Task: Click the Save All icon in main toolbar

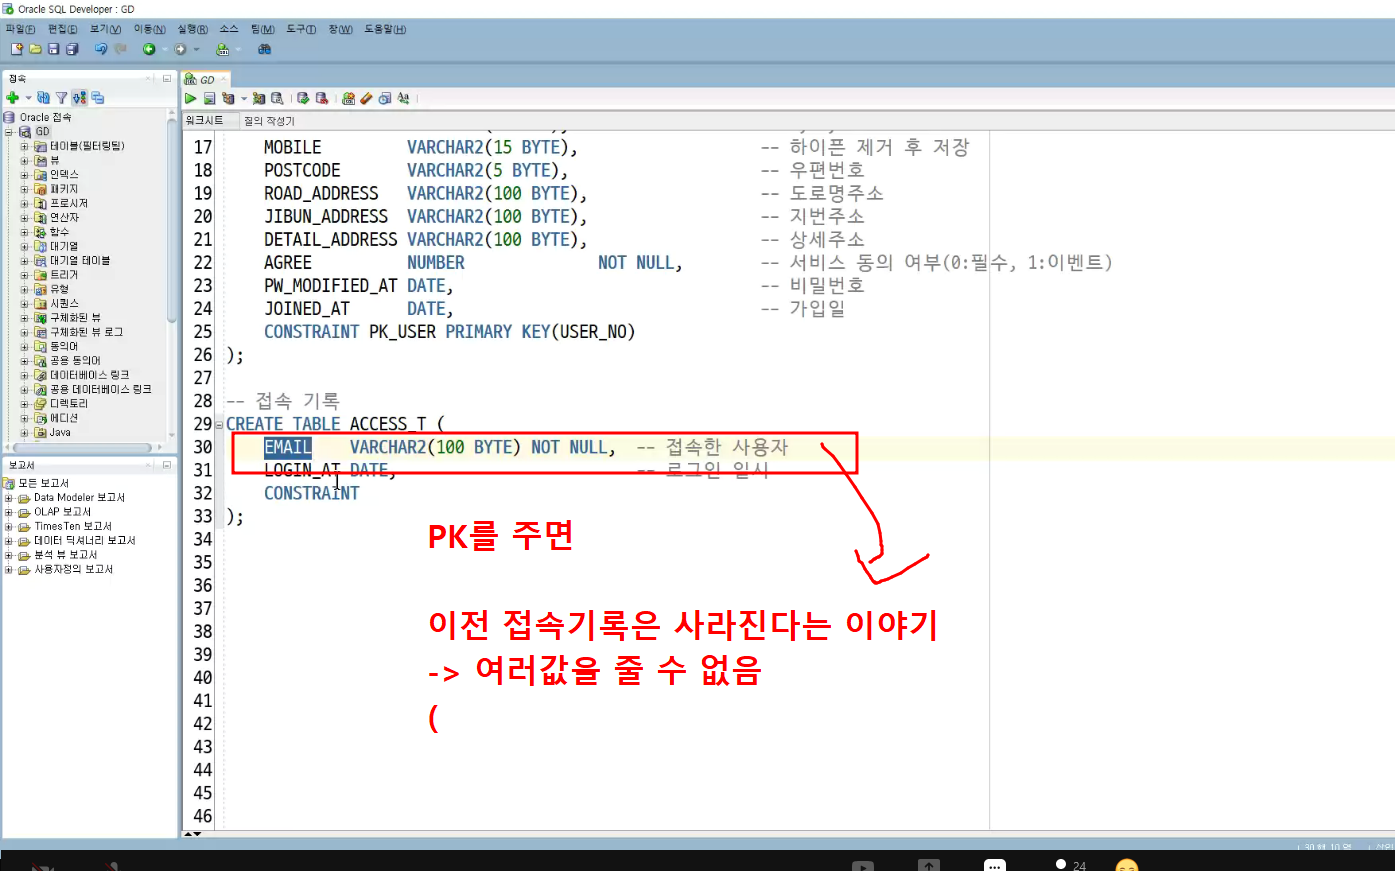Action: [72, 48]
